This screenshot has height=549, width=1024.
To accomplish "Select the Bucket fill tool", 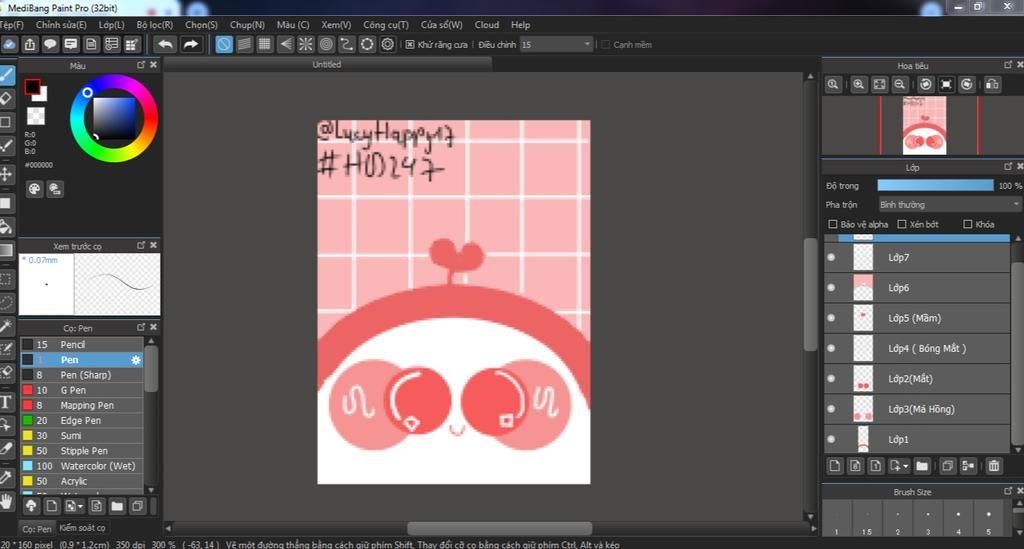I will point(7,227).
